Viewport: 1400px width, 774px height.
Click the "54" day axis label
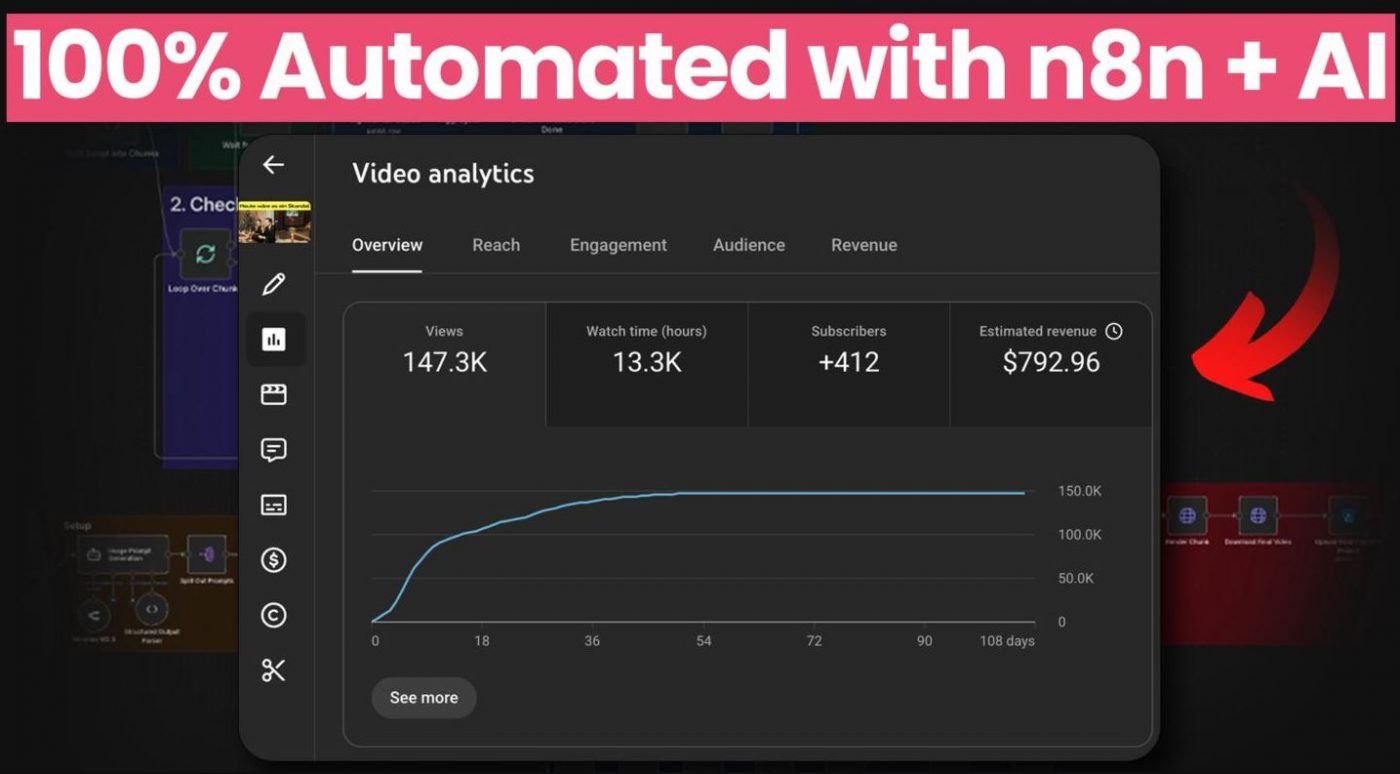click(704, 641)
